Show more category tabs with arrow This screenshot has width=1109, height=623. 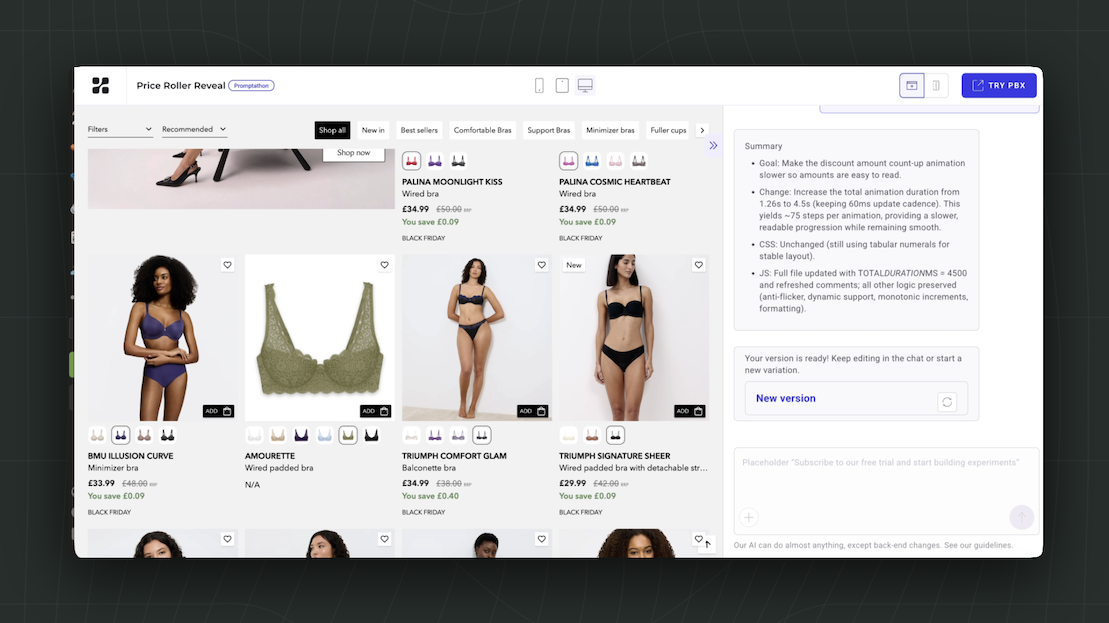(702, 130)
